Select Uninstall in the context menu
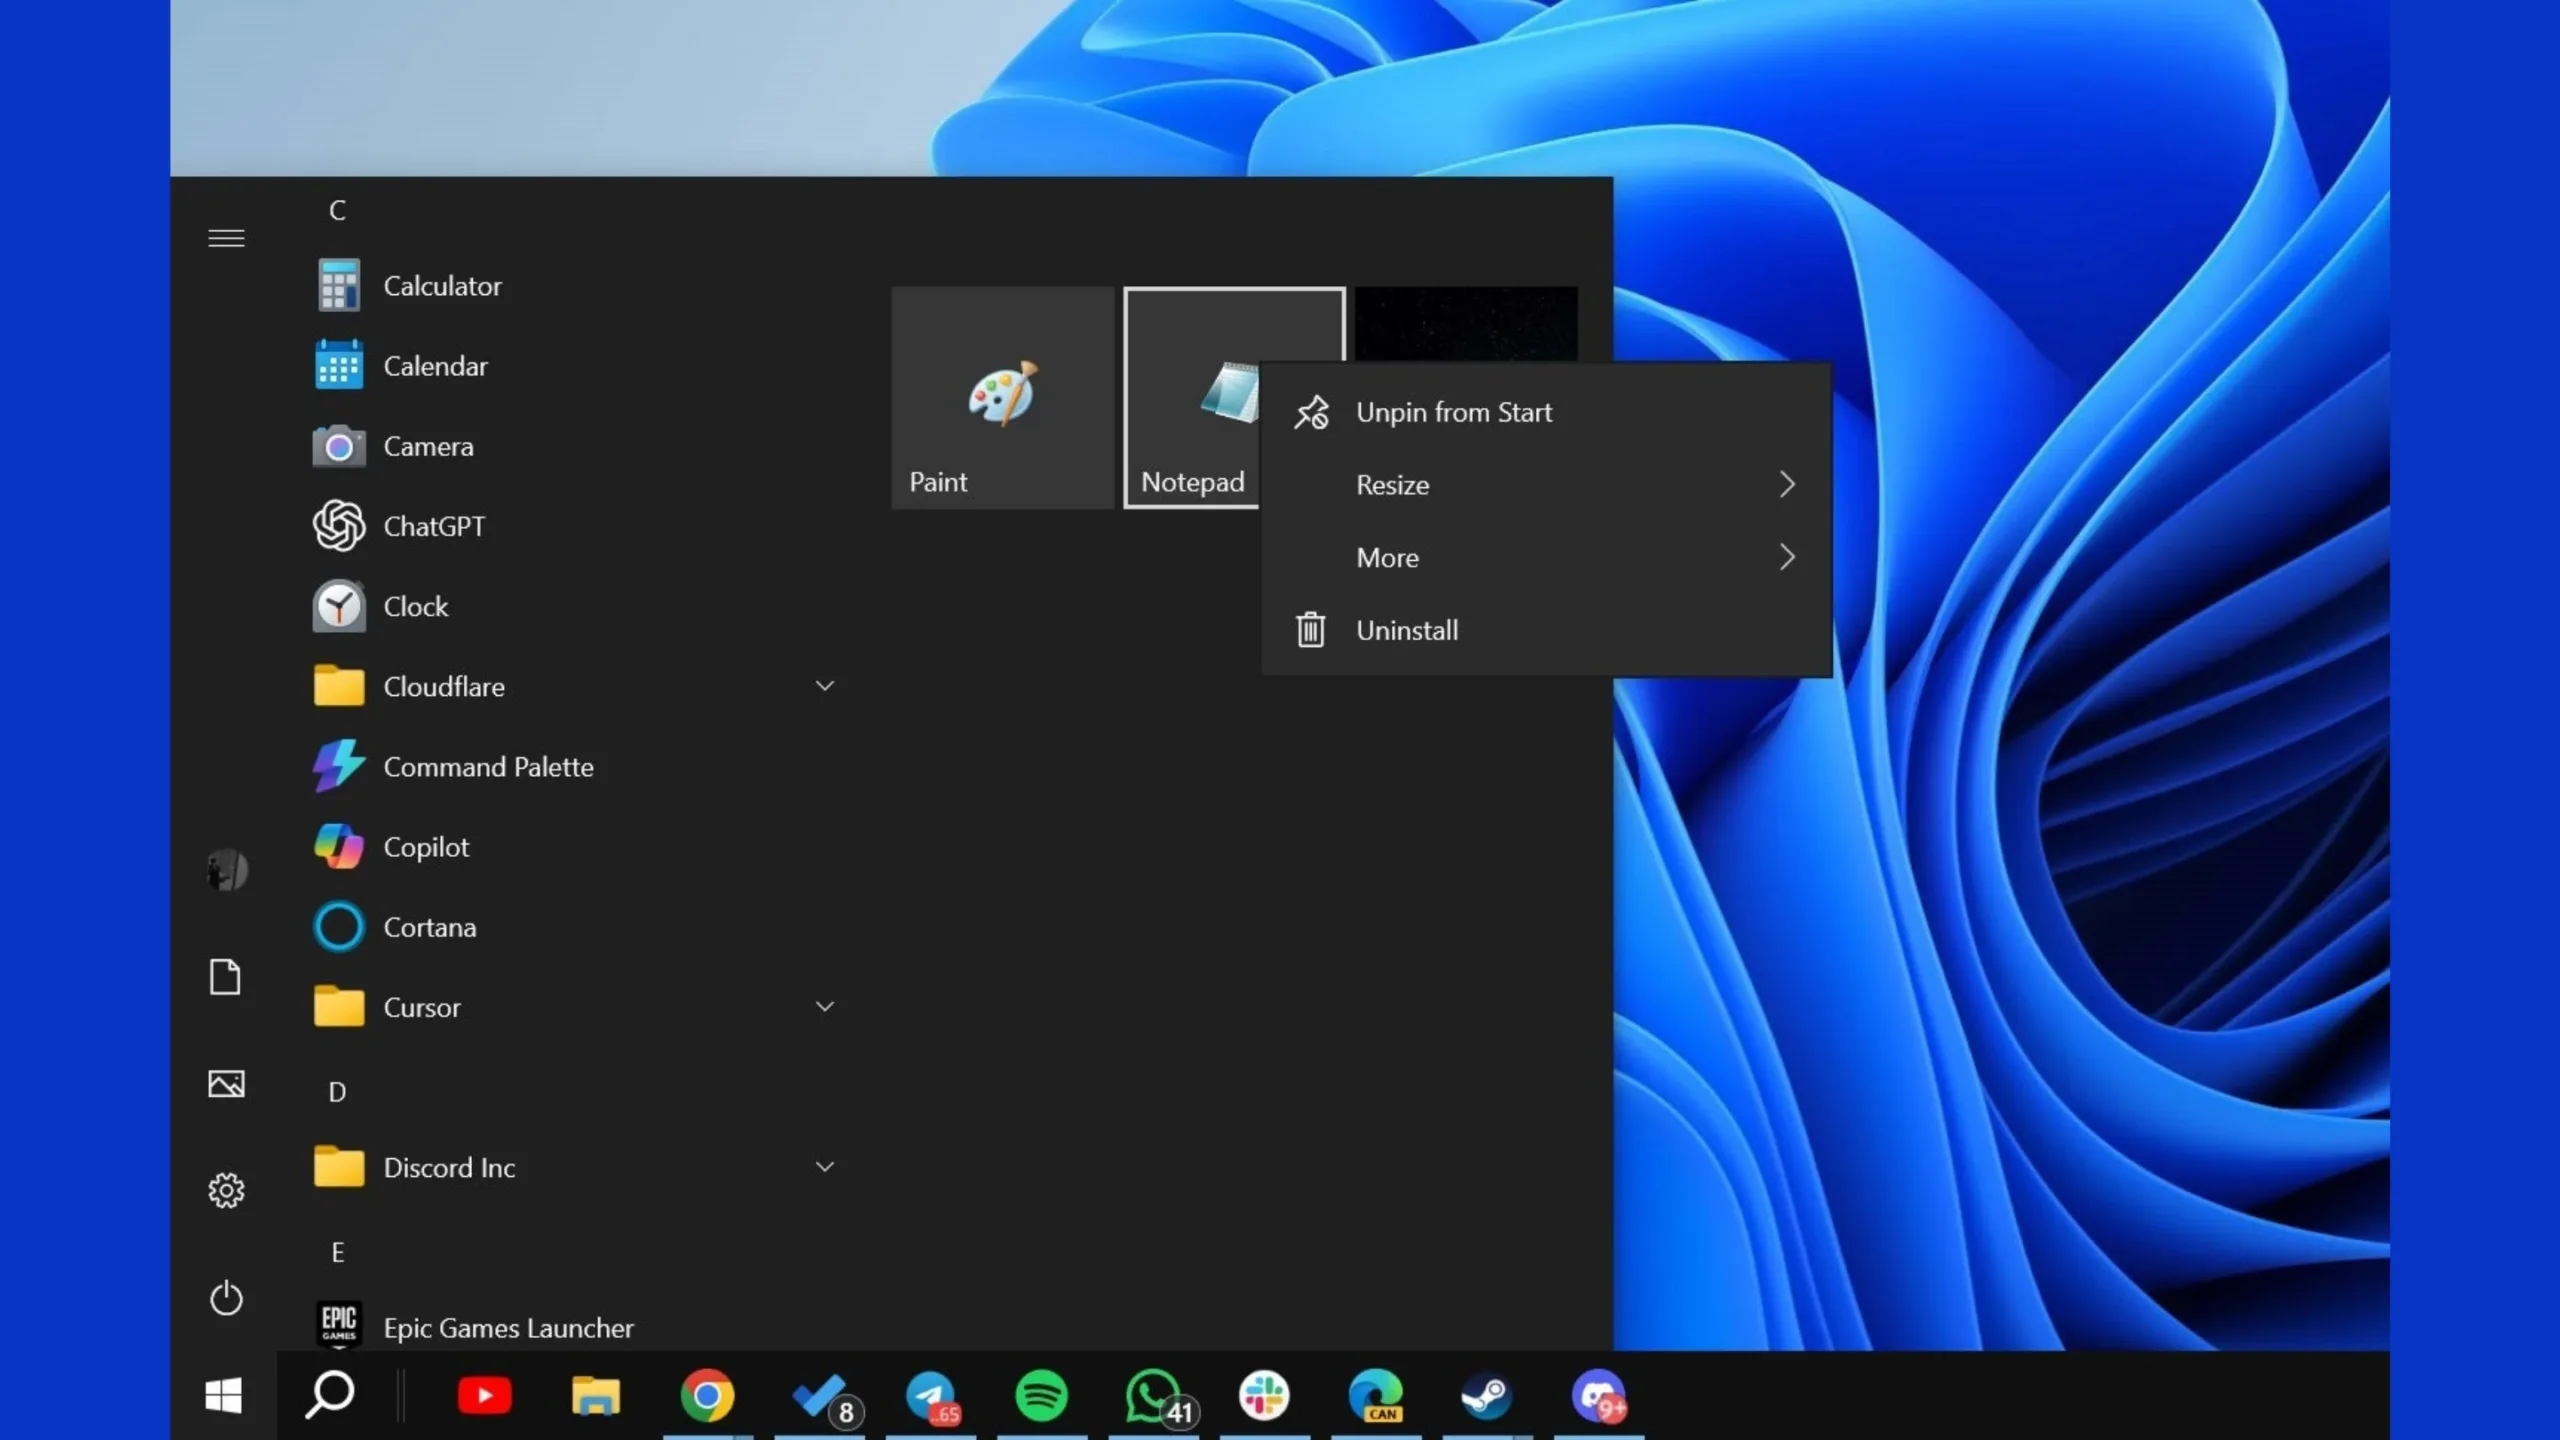 coord(1546,630)
